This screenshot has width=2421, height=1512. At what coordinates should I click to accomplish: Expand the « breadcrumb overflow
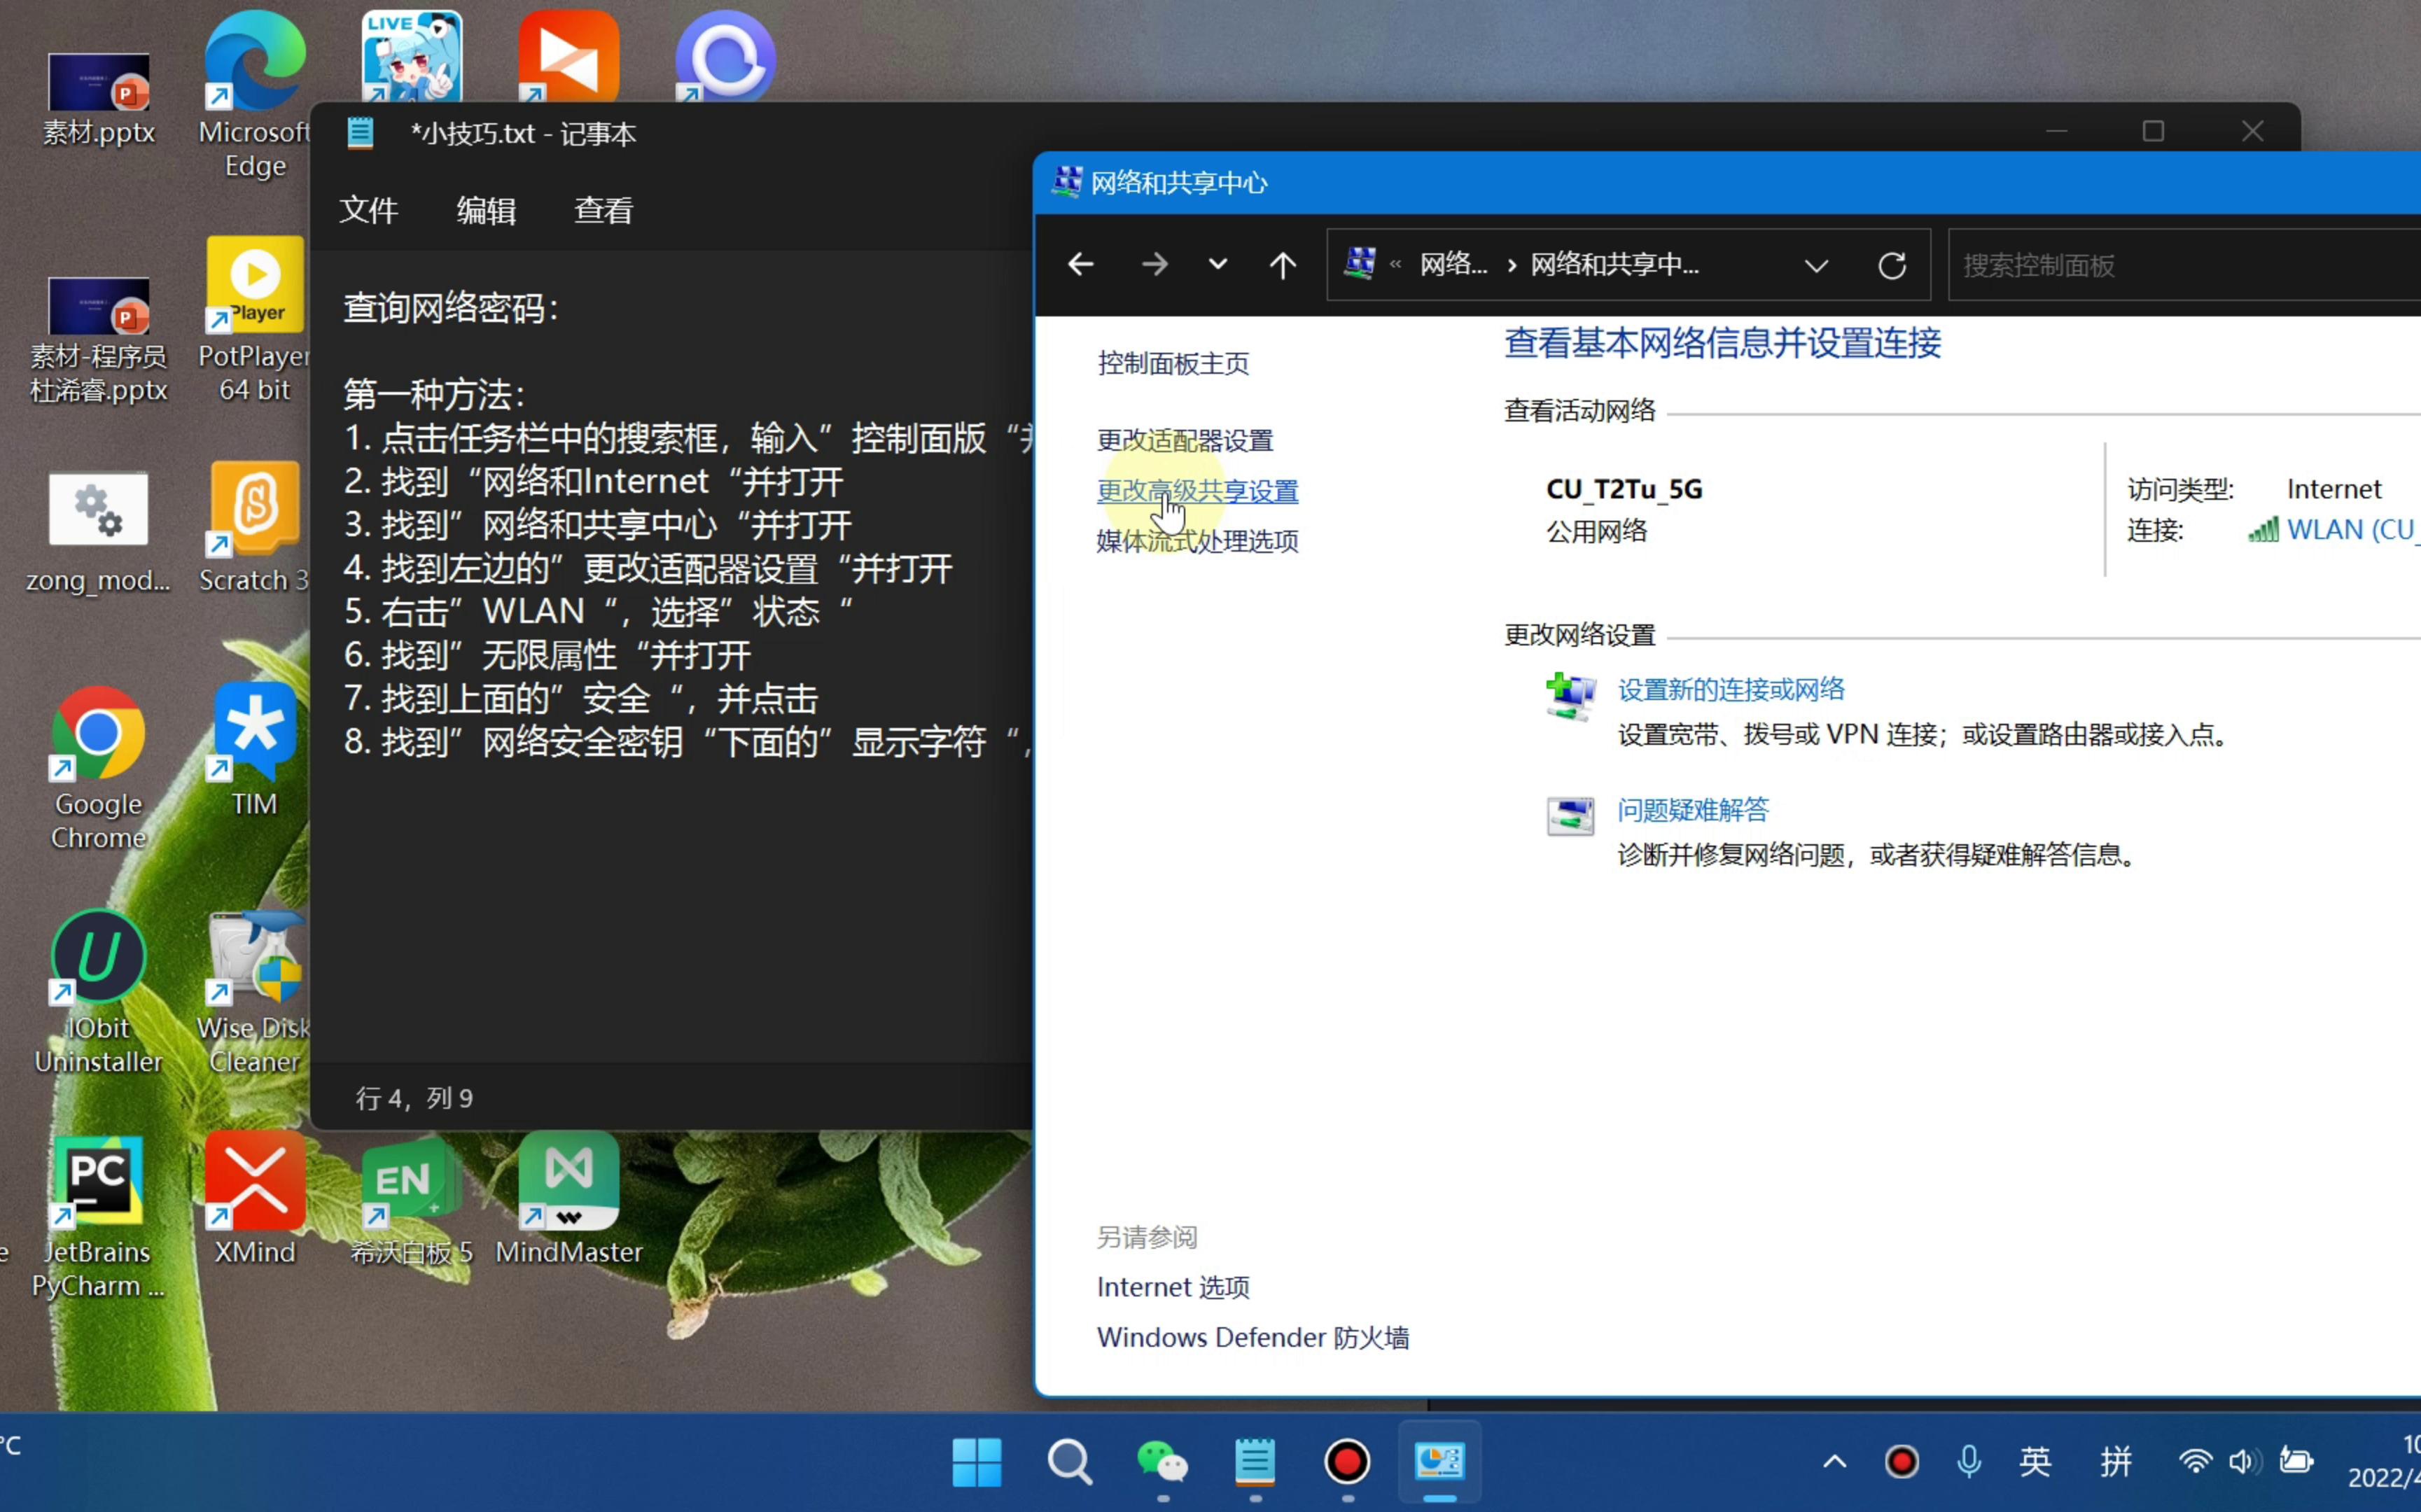pos(1395,265)
